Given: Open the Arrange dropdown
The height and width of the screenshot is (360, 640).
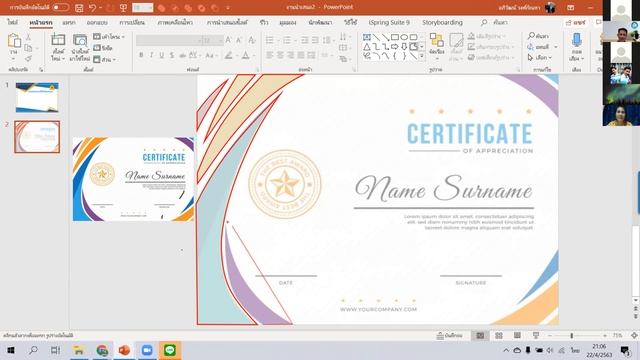Looking at the screenshot, I should coord(437,47).
